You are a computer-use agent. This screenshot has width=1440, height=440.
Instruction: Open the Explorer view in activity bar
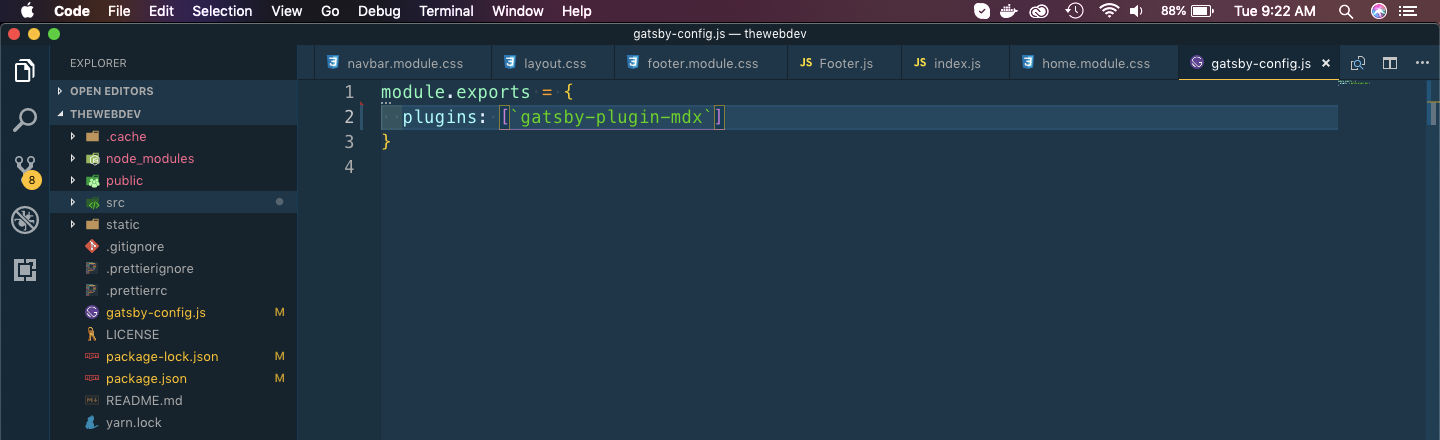click(25, 71)
